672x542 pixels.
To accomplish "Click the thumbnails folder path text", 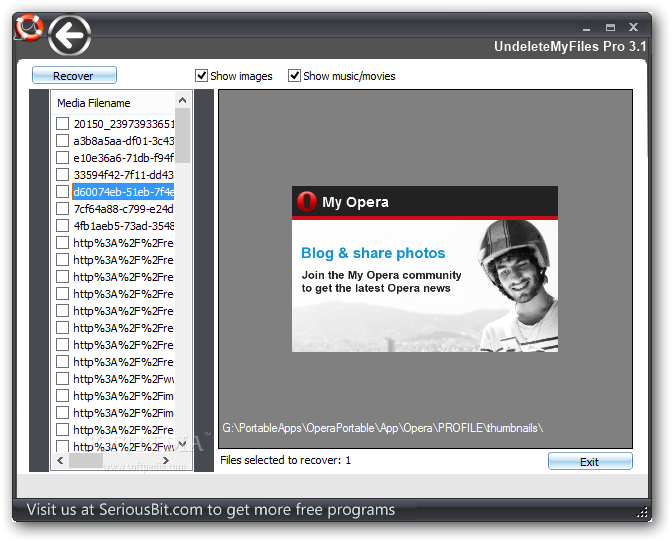I will point(383,428).
